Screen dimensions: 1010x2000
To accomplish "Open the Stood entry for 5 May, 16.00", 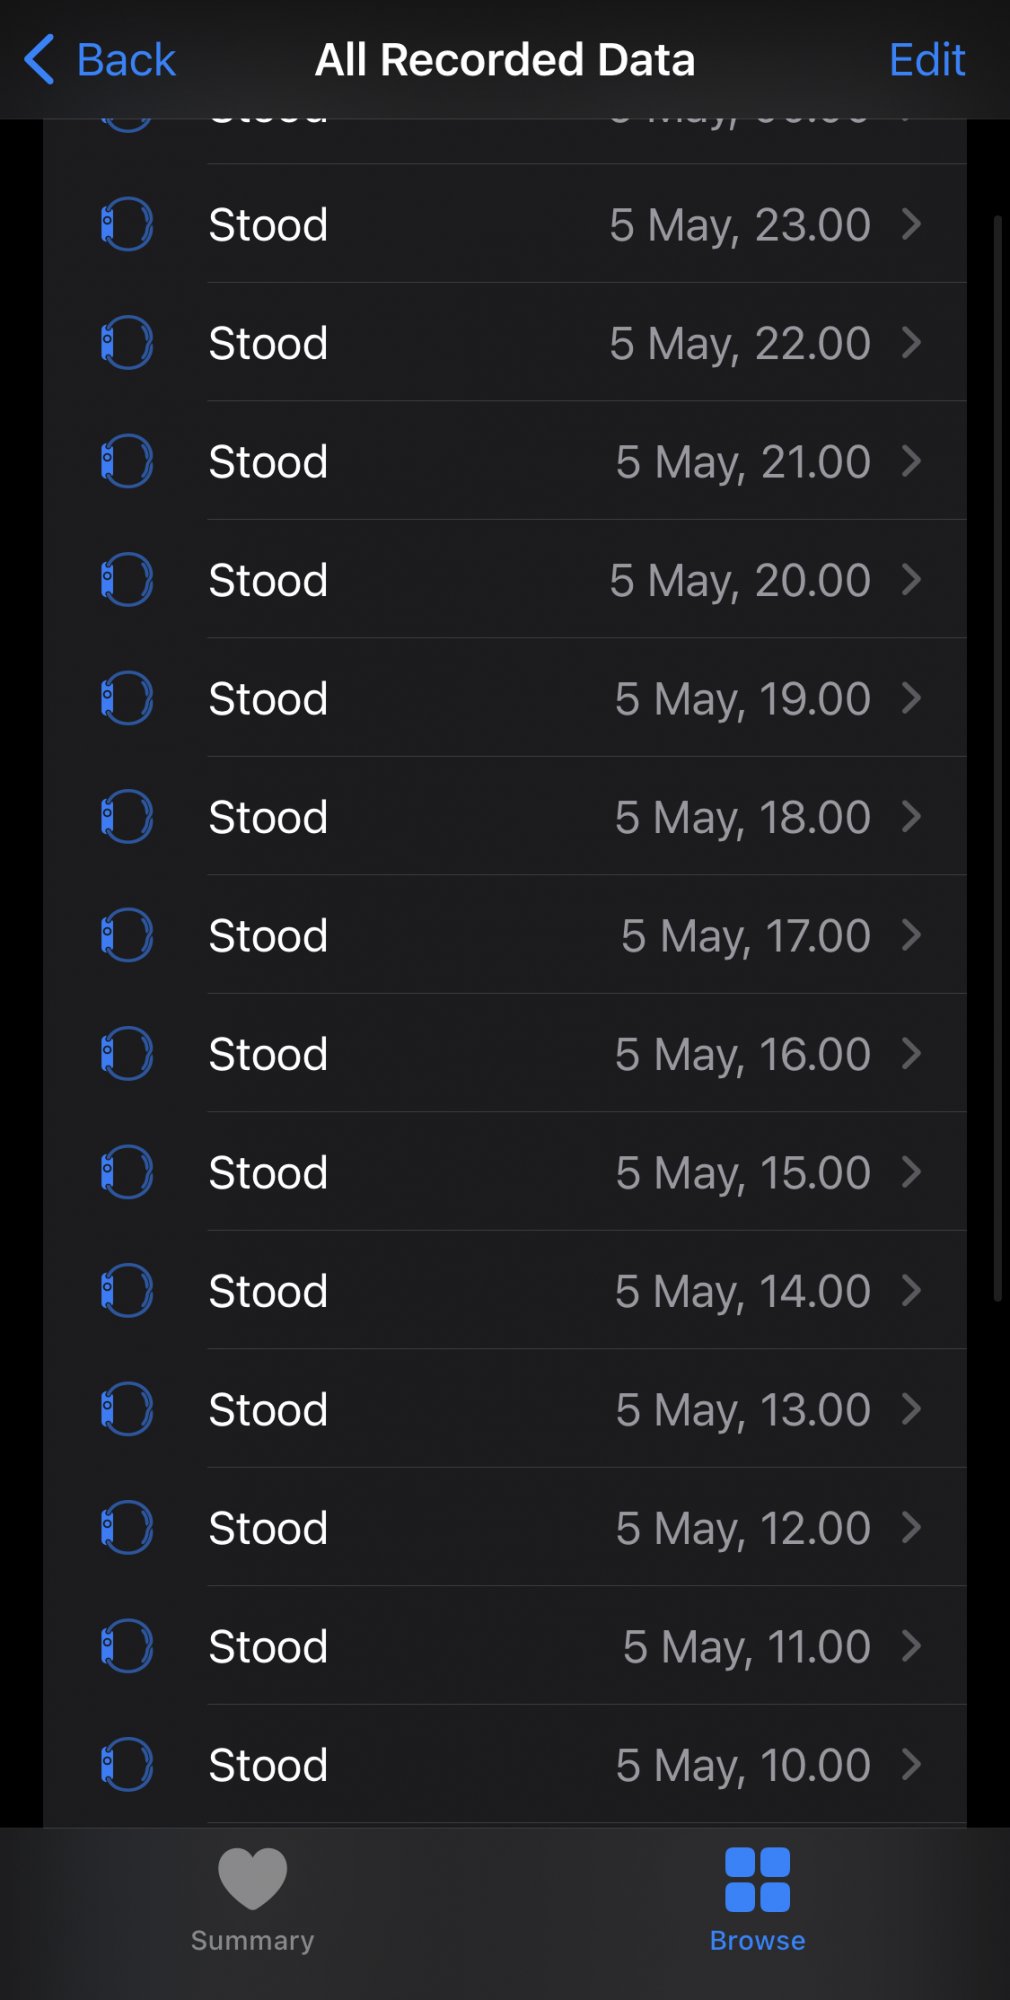I will [505, 1054].
